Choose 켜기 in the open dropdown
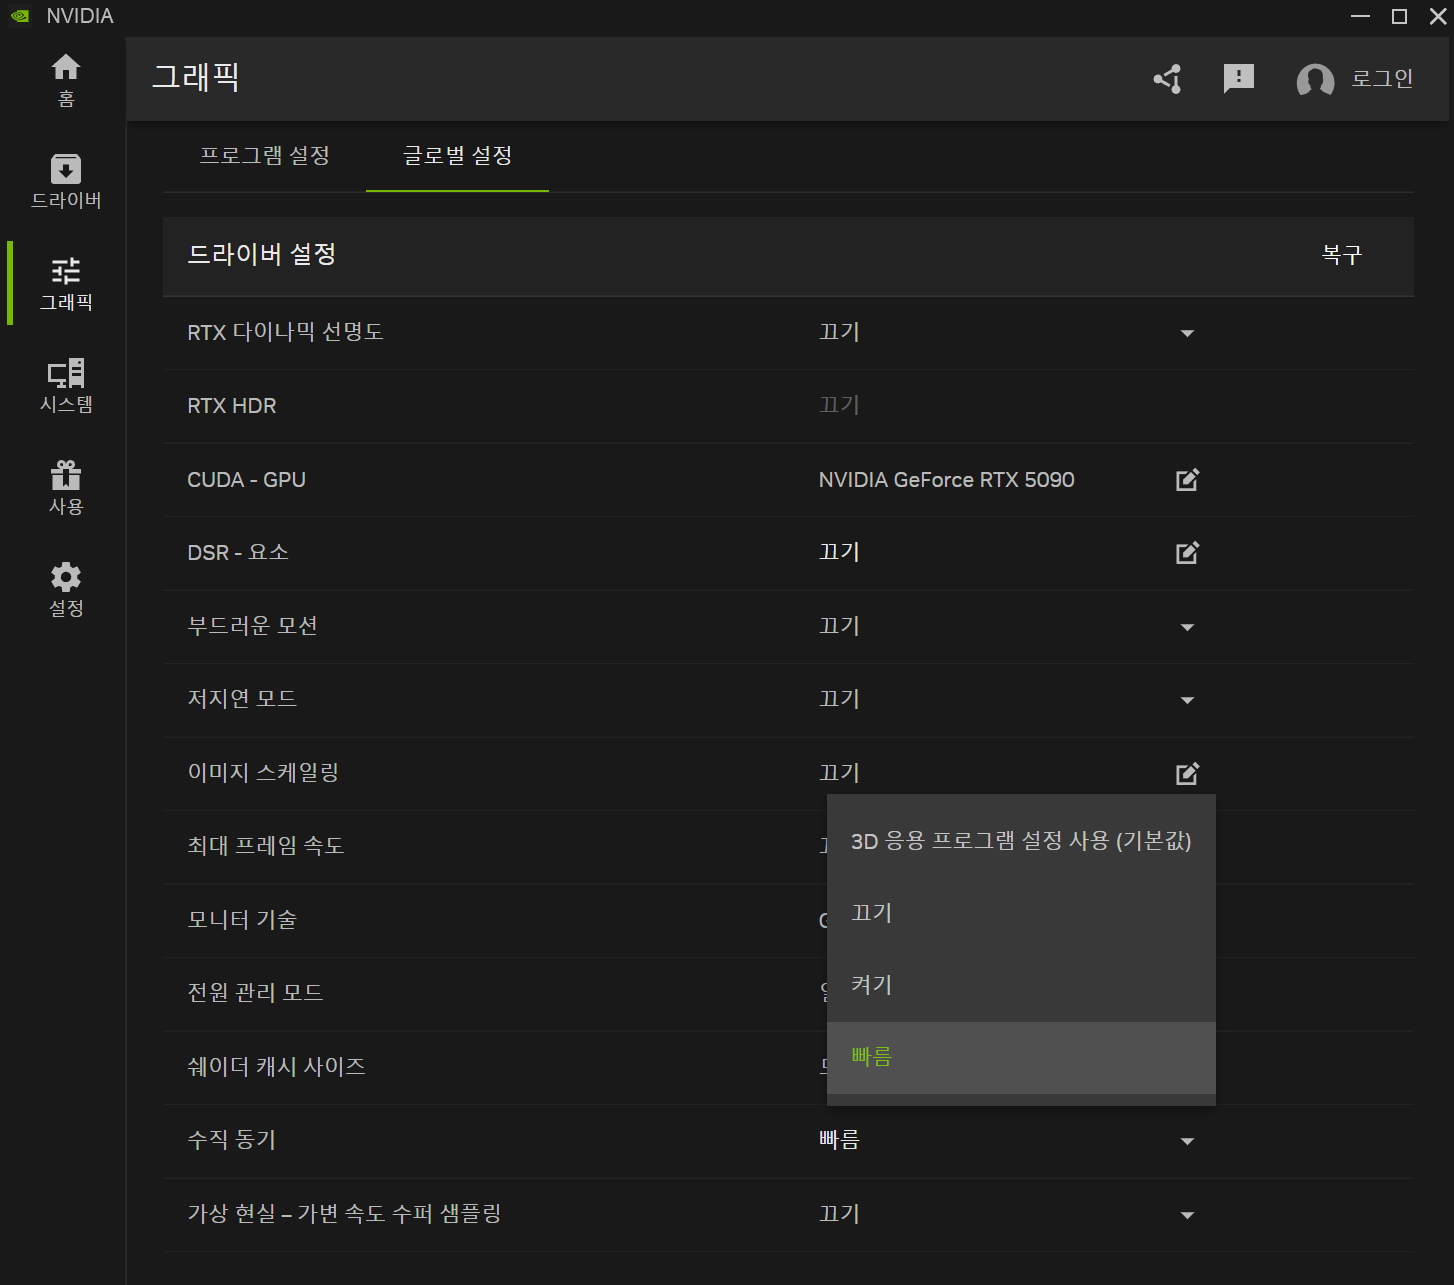The image size is (1454, 1285). point(1021,985)
